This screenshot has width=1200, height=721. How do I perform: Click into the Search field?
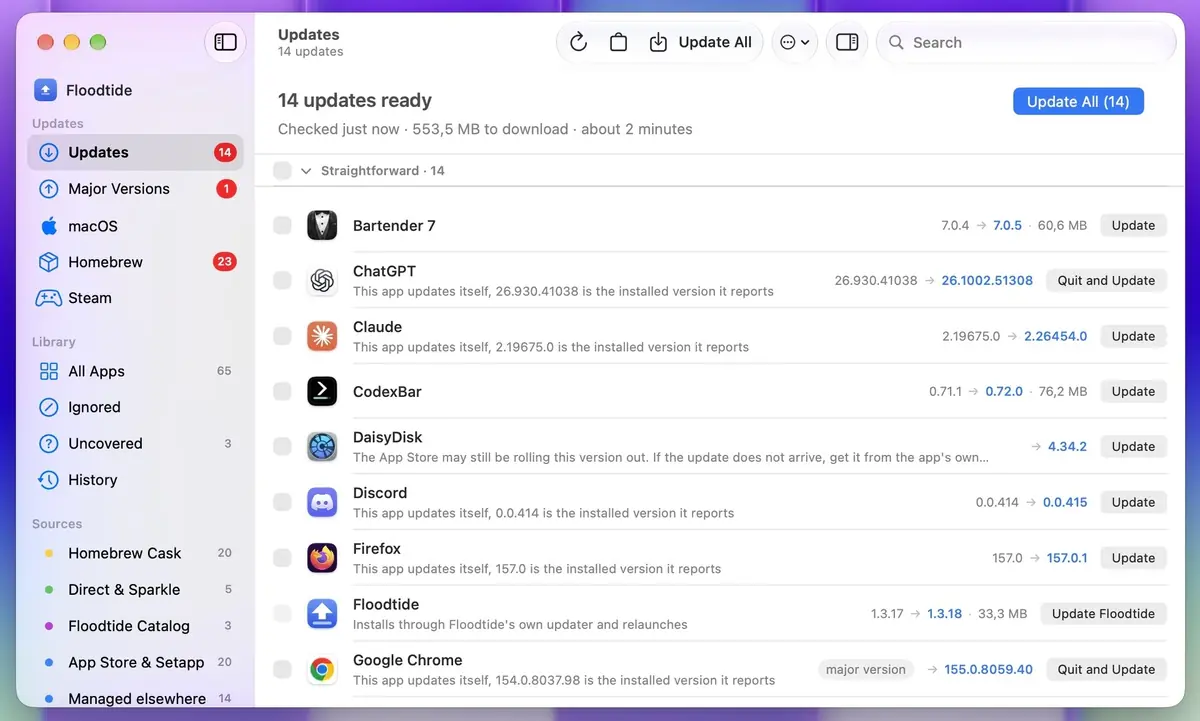pyautogui.click(x=1026, y=42)
